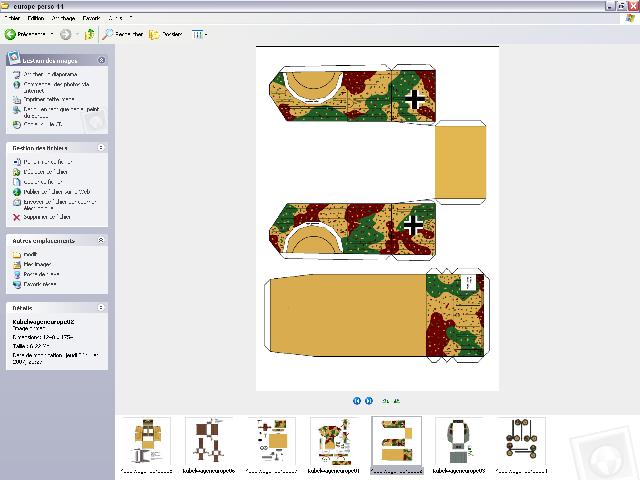Order photo prints via Internet
Viewport: 640px width, 480px height.
pyautogui.click(x=51, y=87)
